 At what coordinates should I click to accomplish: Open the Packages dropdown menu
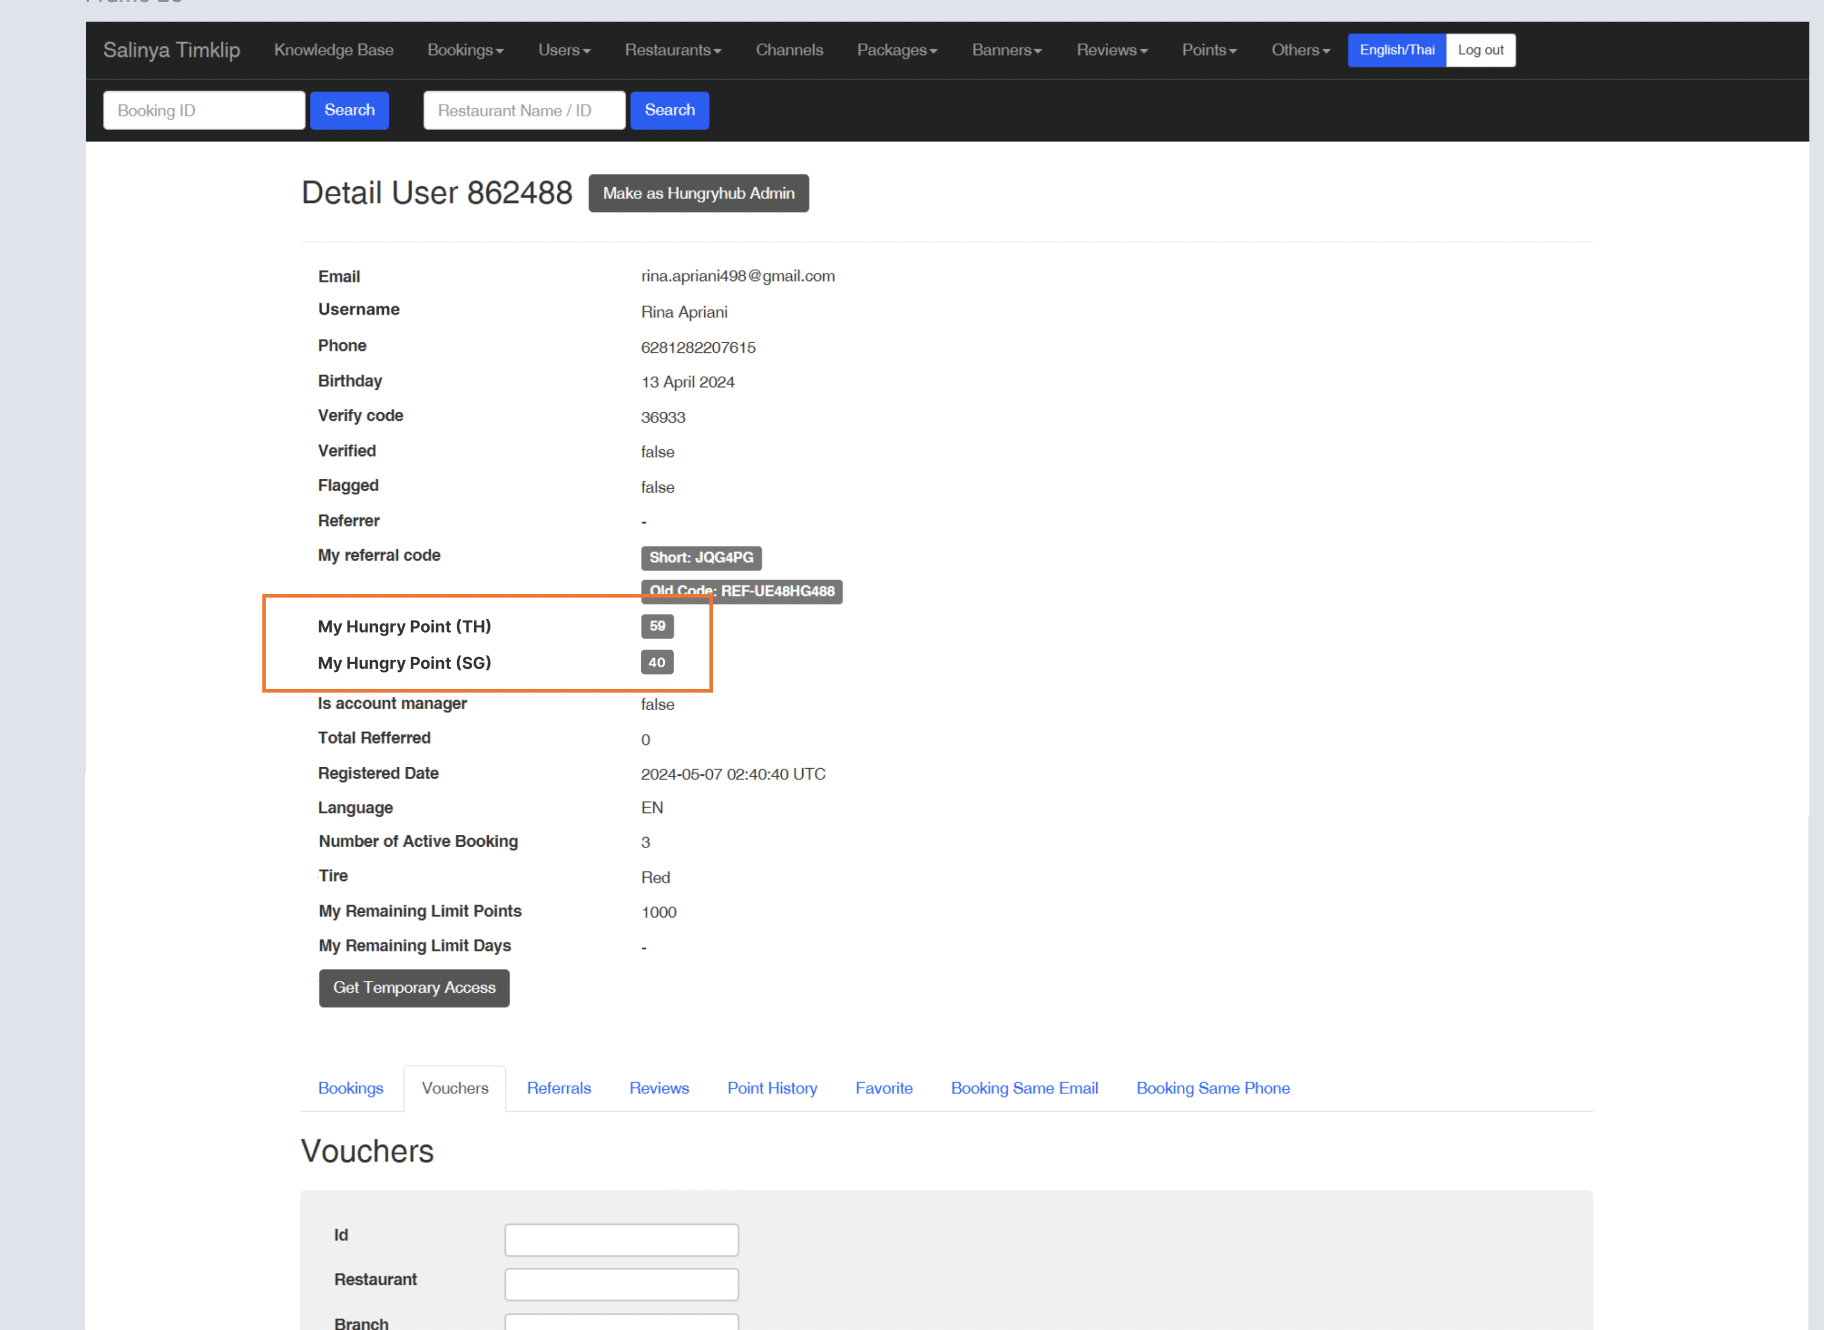pos(897,50)
